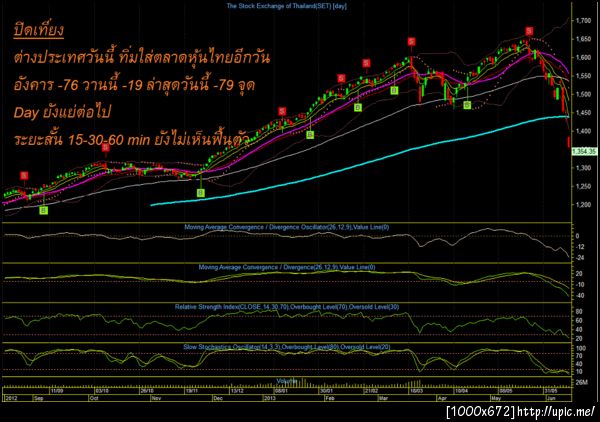This screenshot has height=422, width=600.
Task: Click the May month label
Action: 496,398
